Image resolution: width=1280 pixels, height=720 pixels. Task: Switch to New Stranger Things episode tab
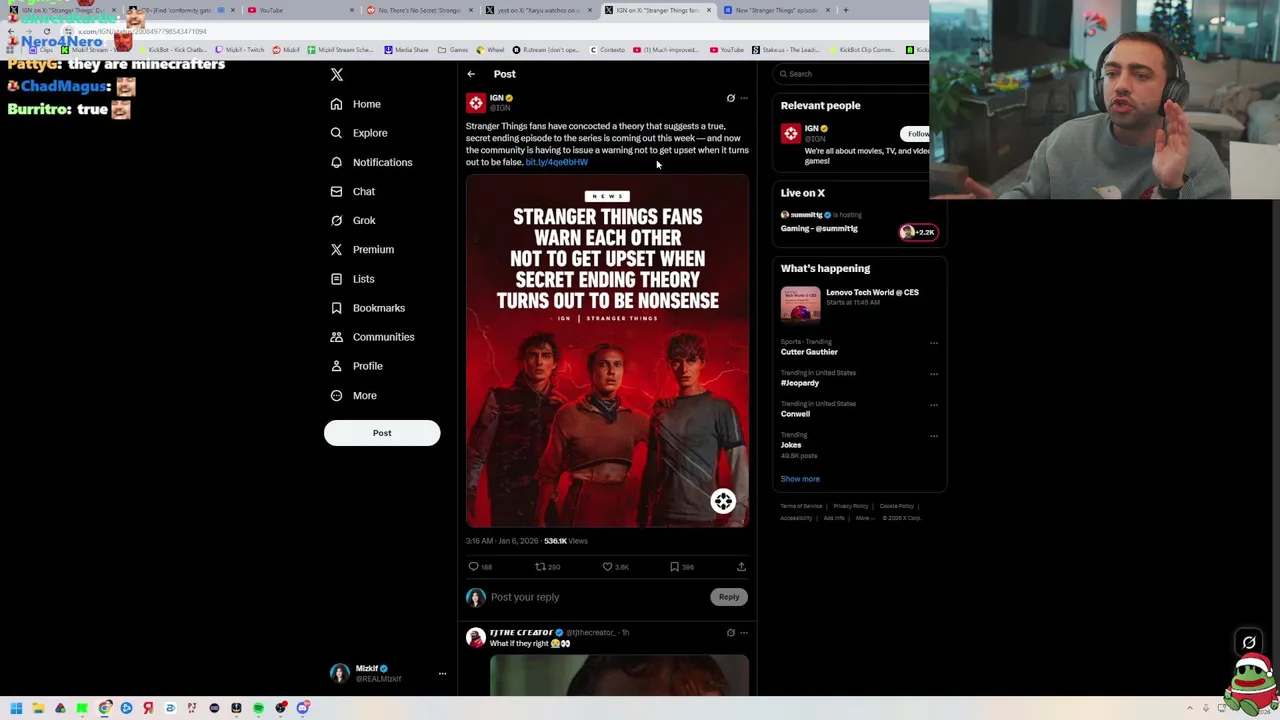click(x=775, y=10)
